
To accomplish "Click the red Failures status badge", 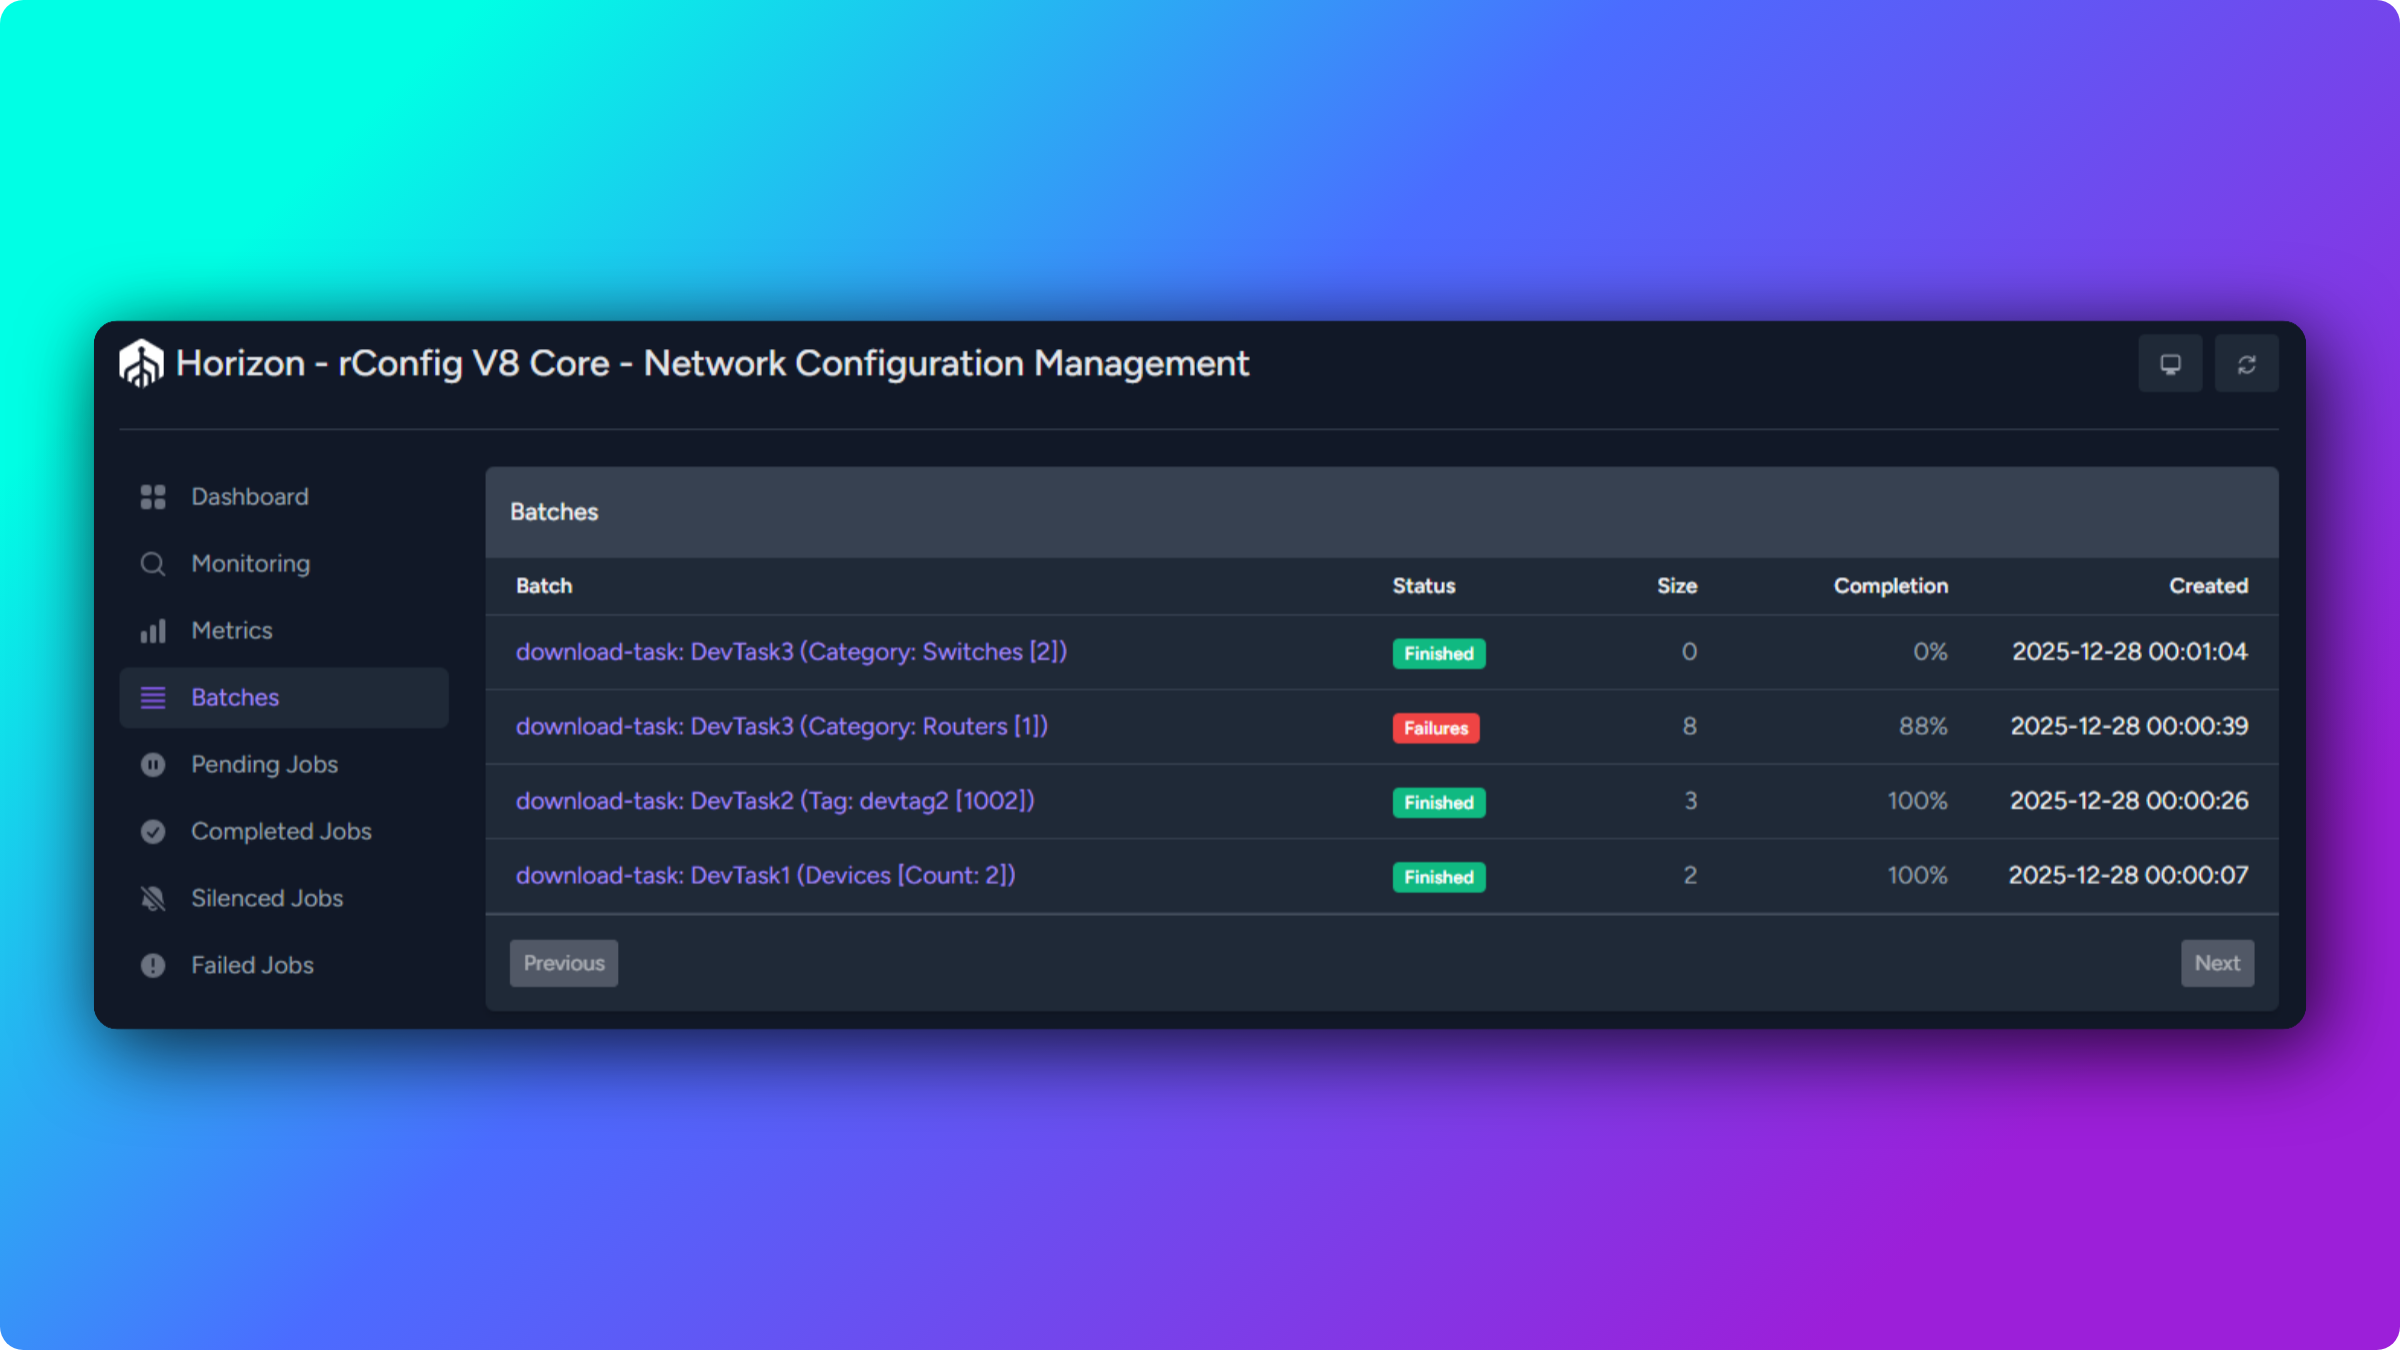I will [1436, 728].
